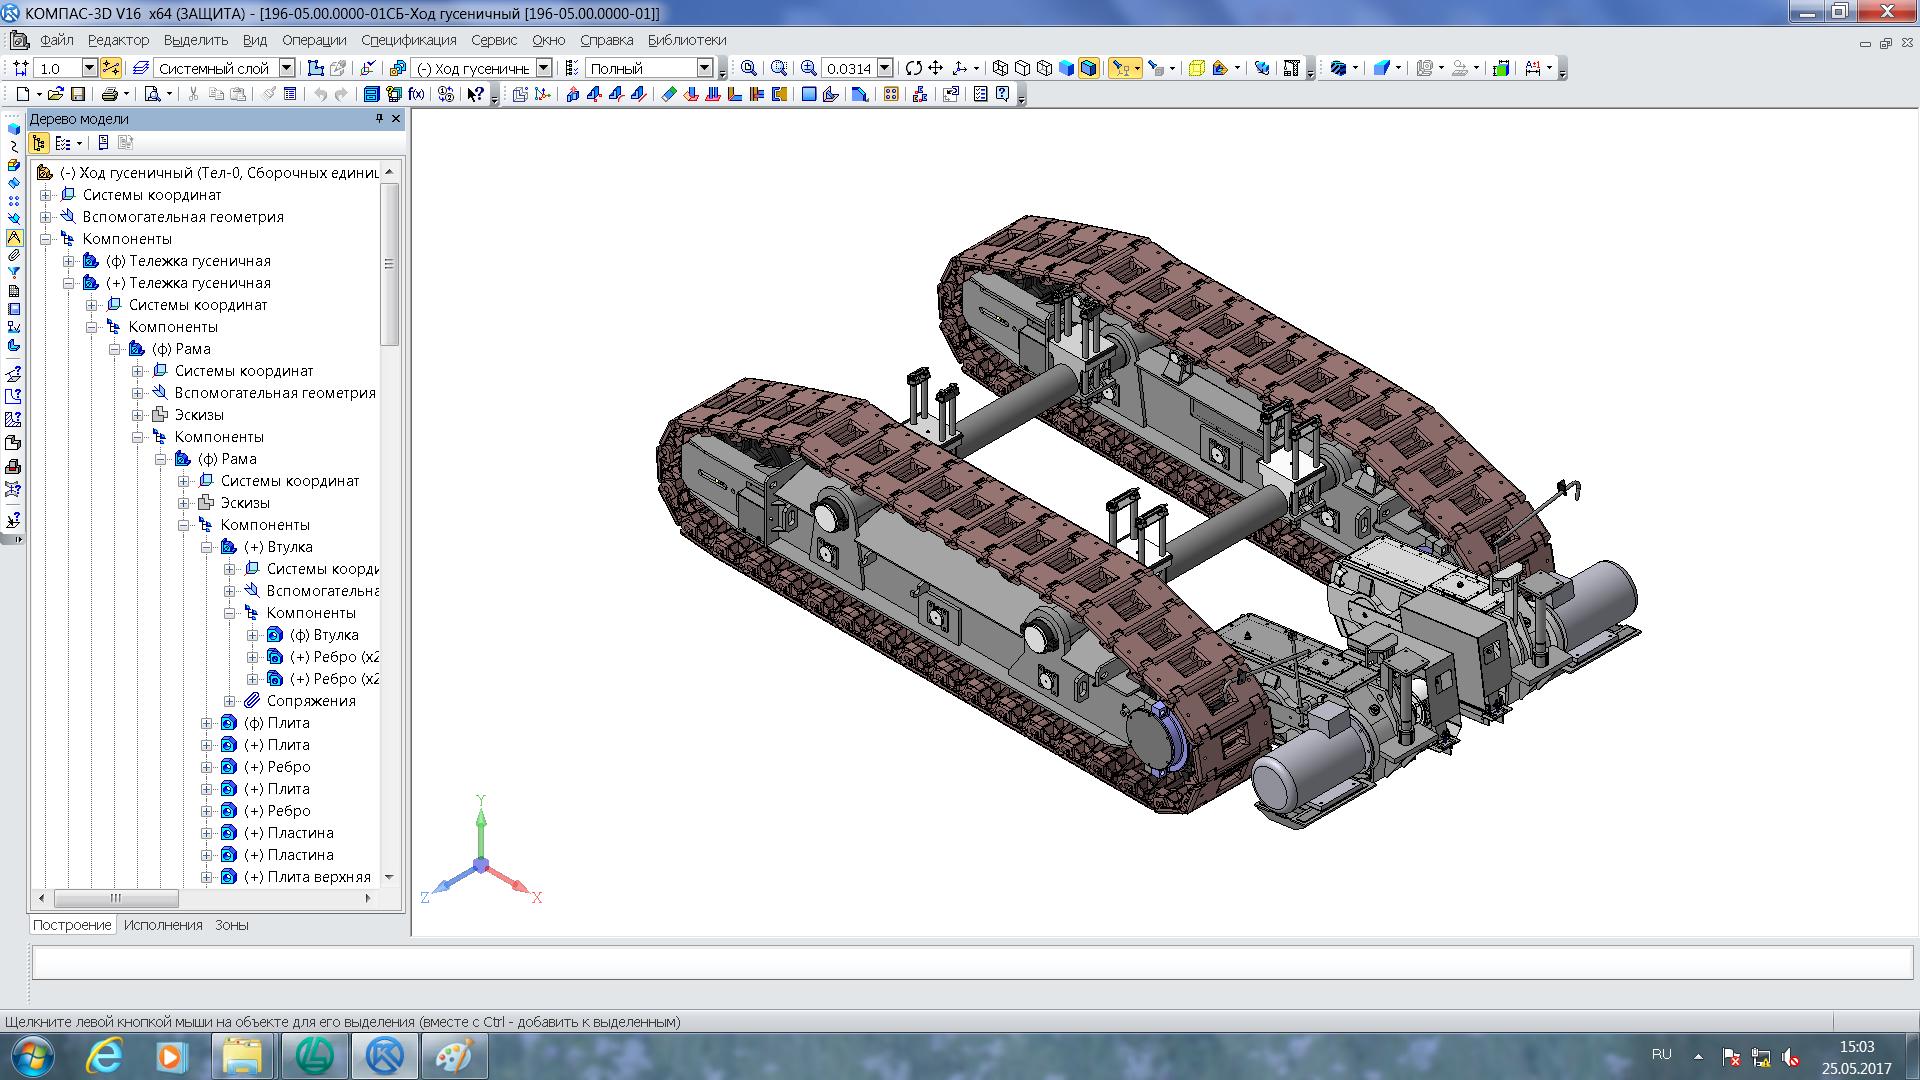The width and height of the screenshot is (1920, 1080).
Task: Switch to the Исполнения tab
Action: pyautogui.click(x=163, y=925)
